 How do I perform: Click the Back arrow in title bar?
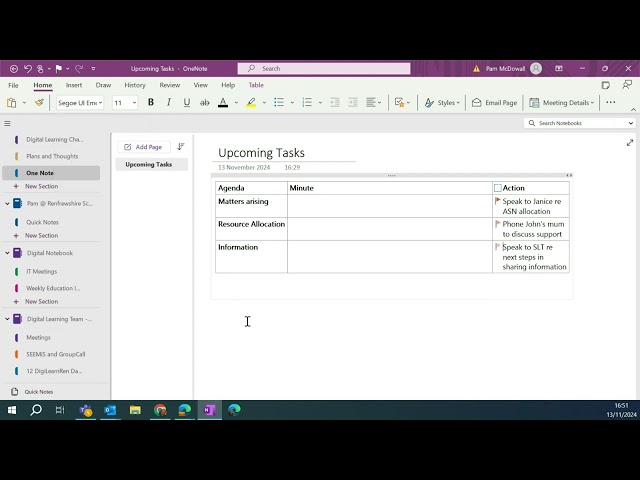(13, 69)
